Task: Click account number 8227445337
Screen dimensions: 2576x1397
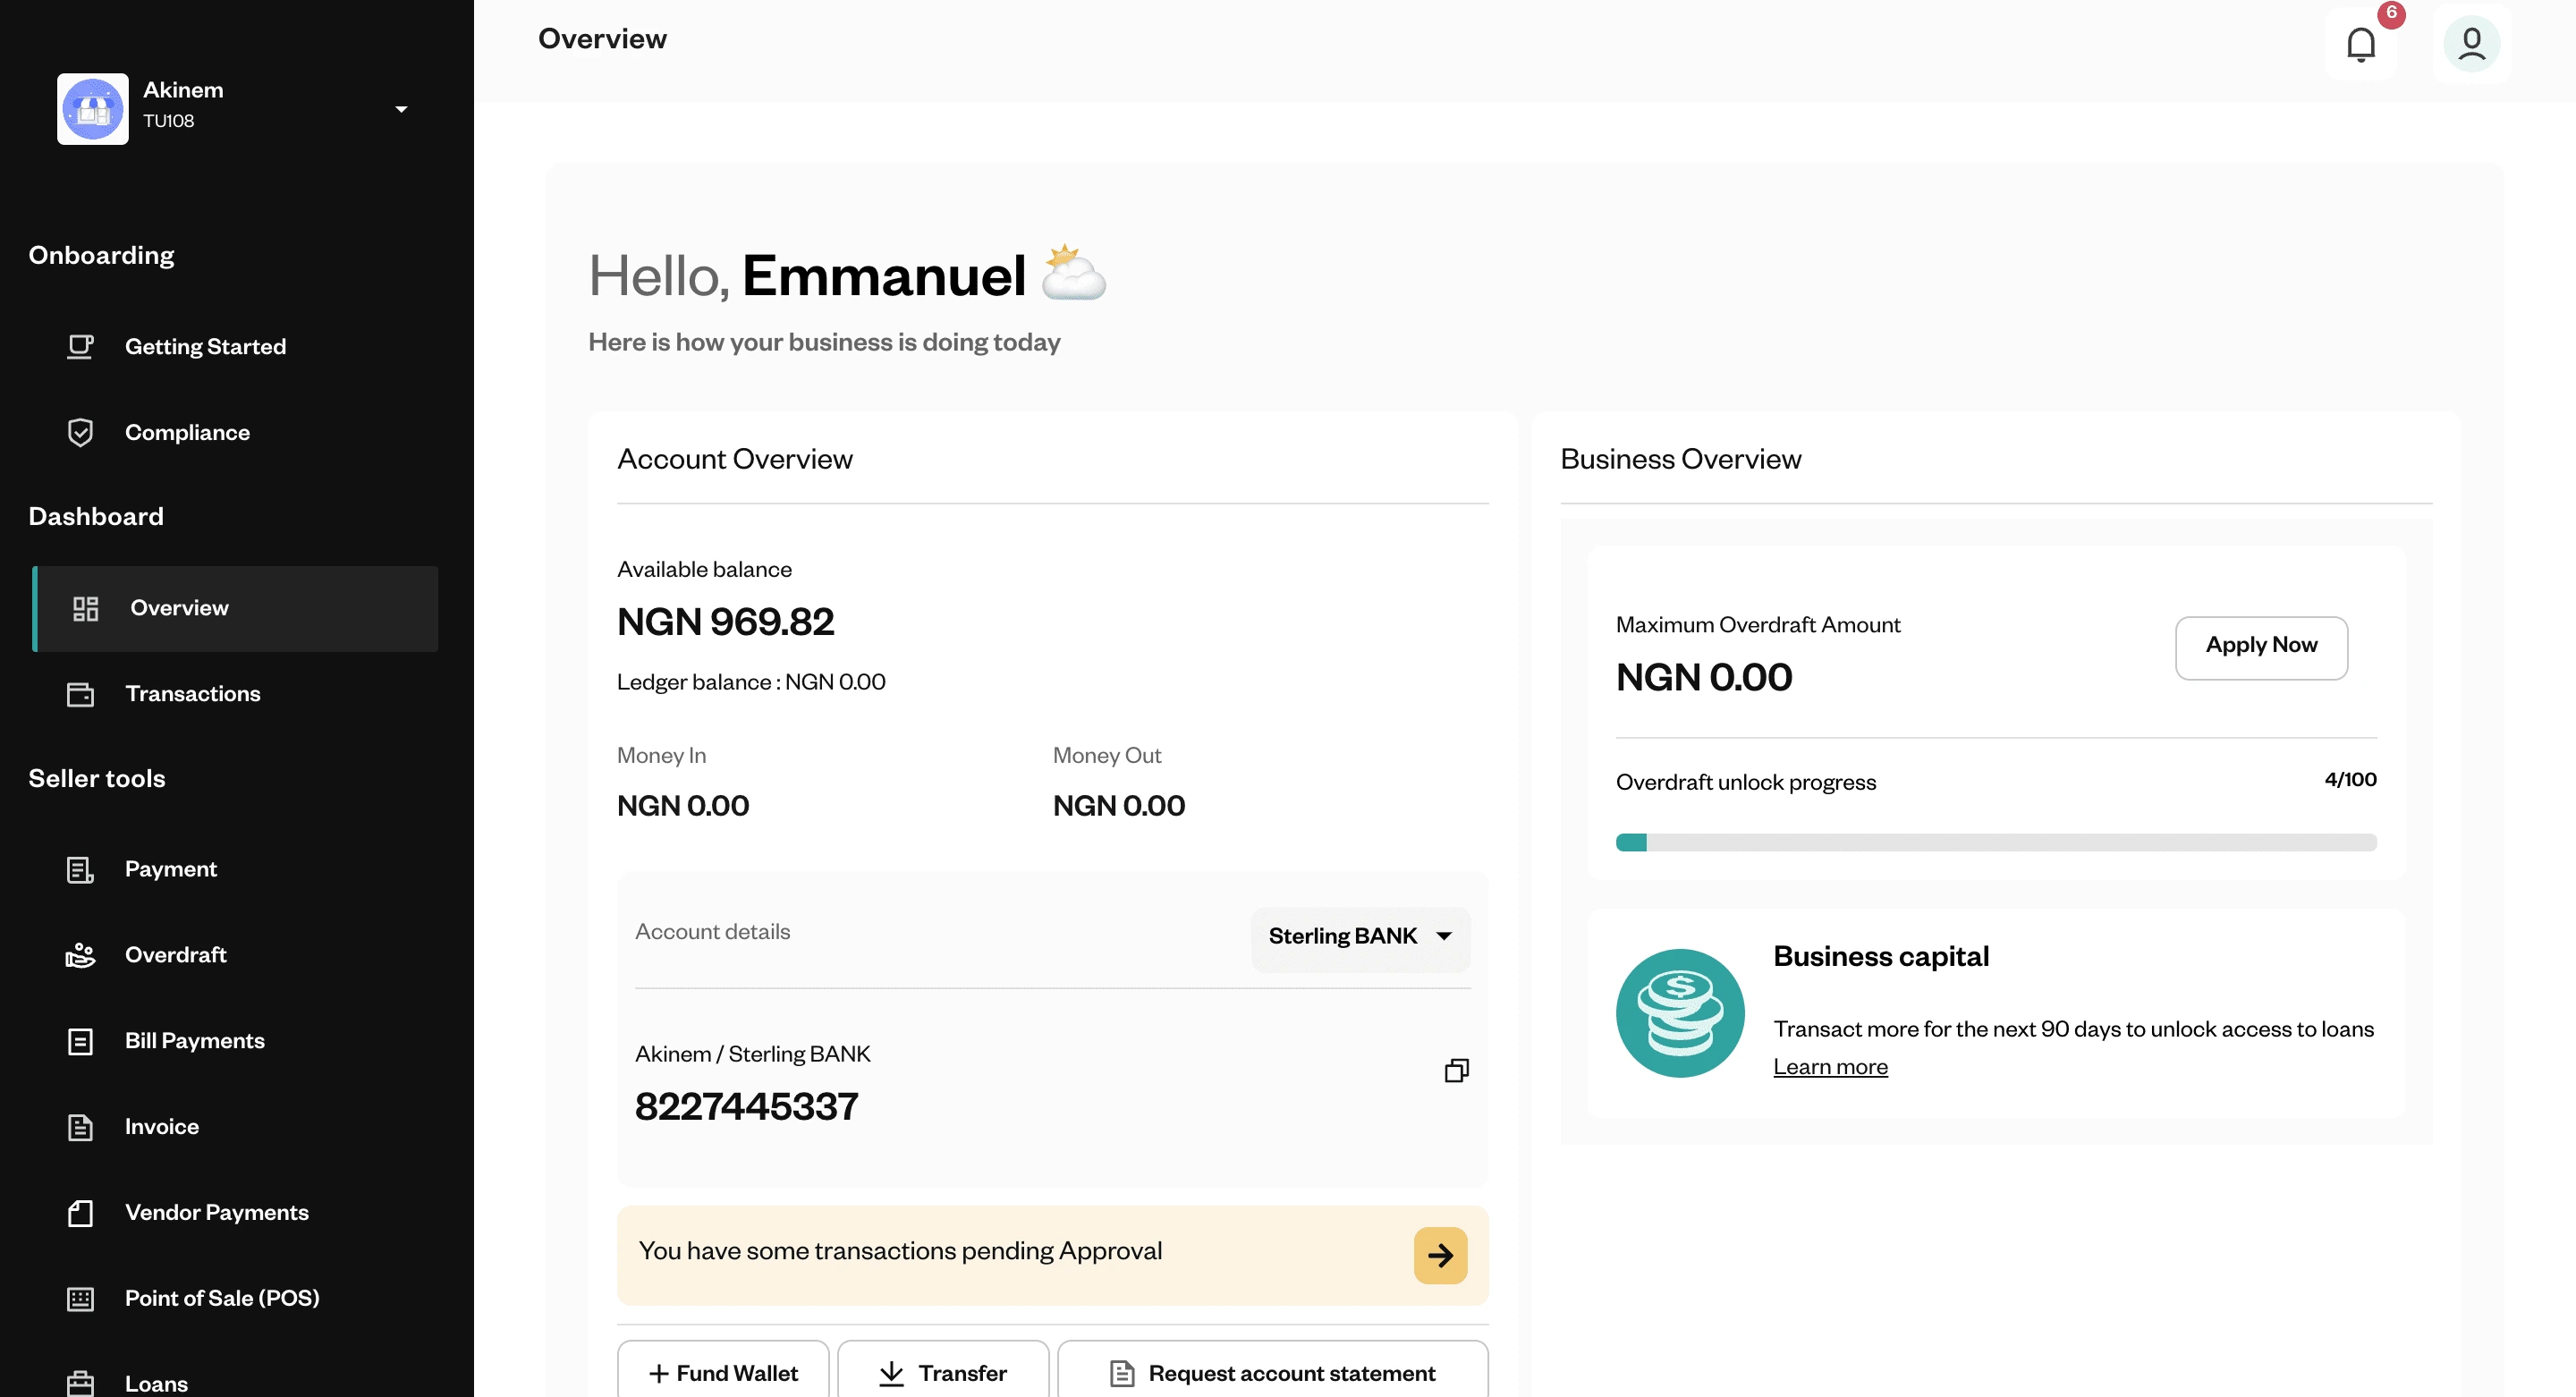Action: tap(746, 1107)
